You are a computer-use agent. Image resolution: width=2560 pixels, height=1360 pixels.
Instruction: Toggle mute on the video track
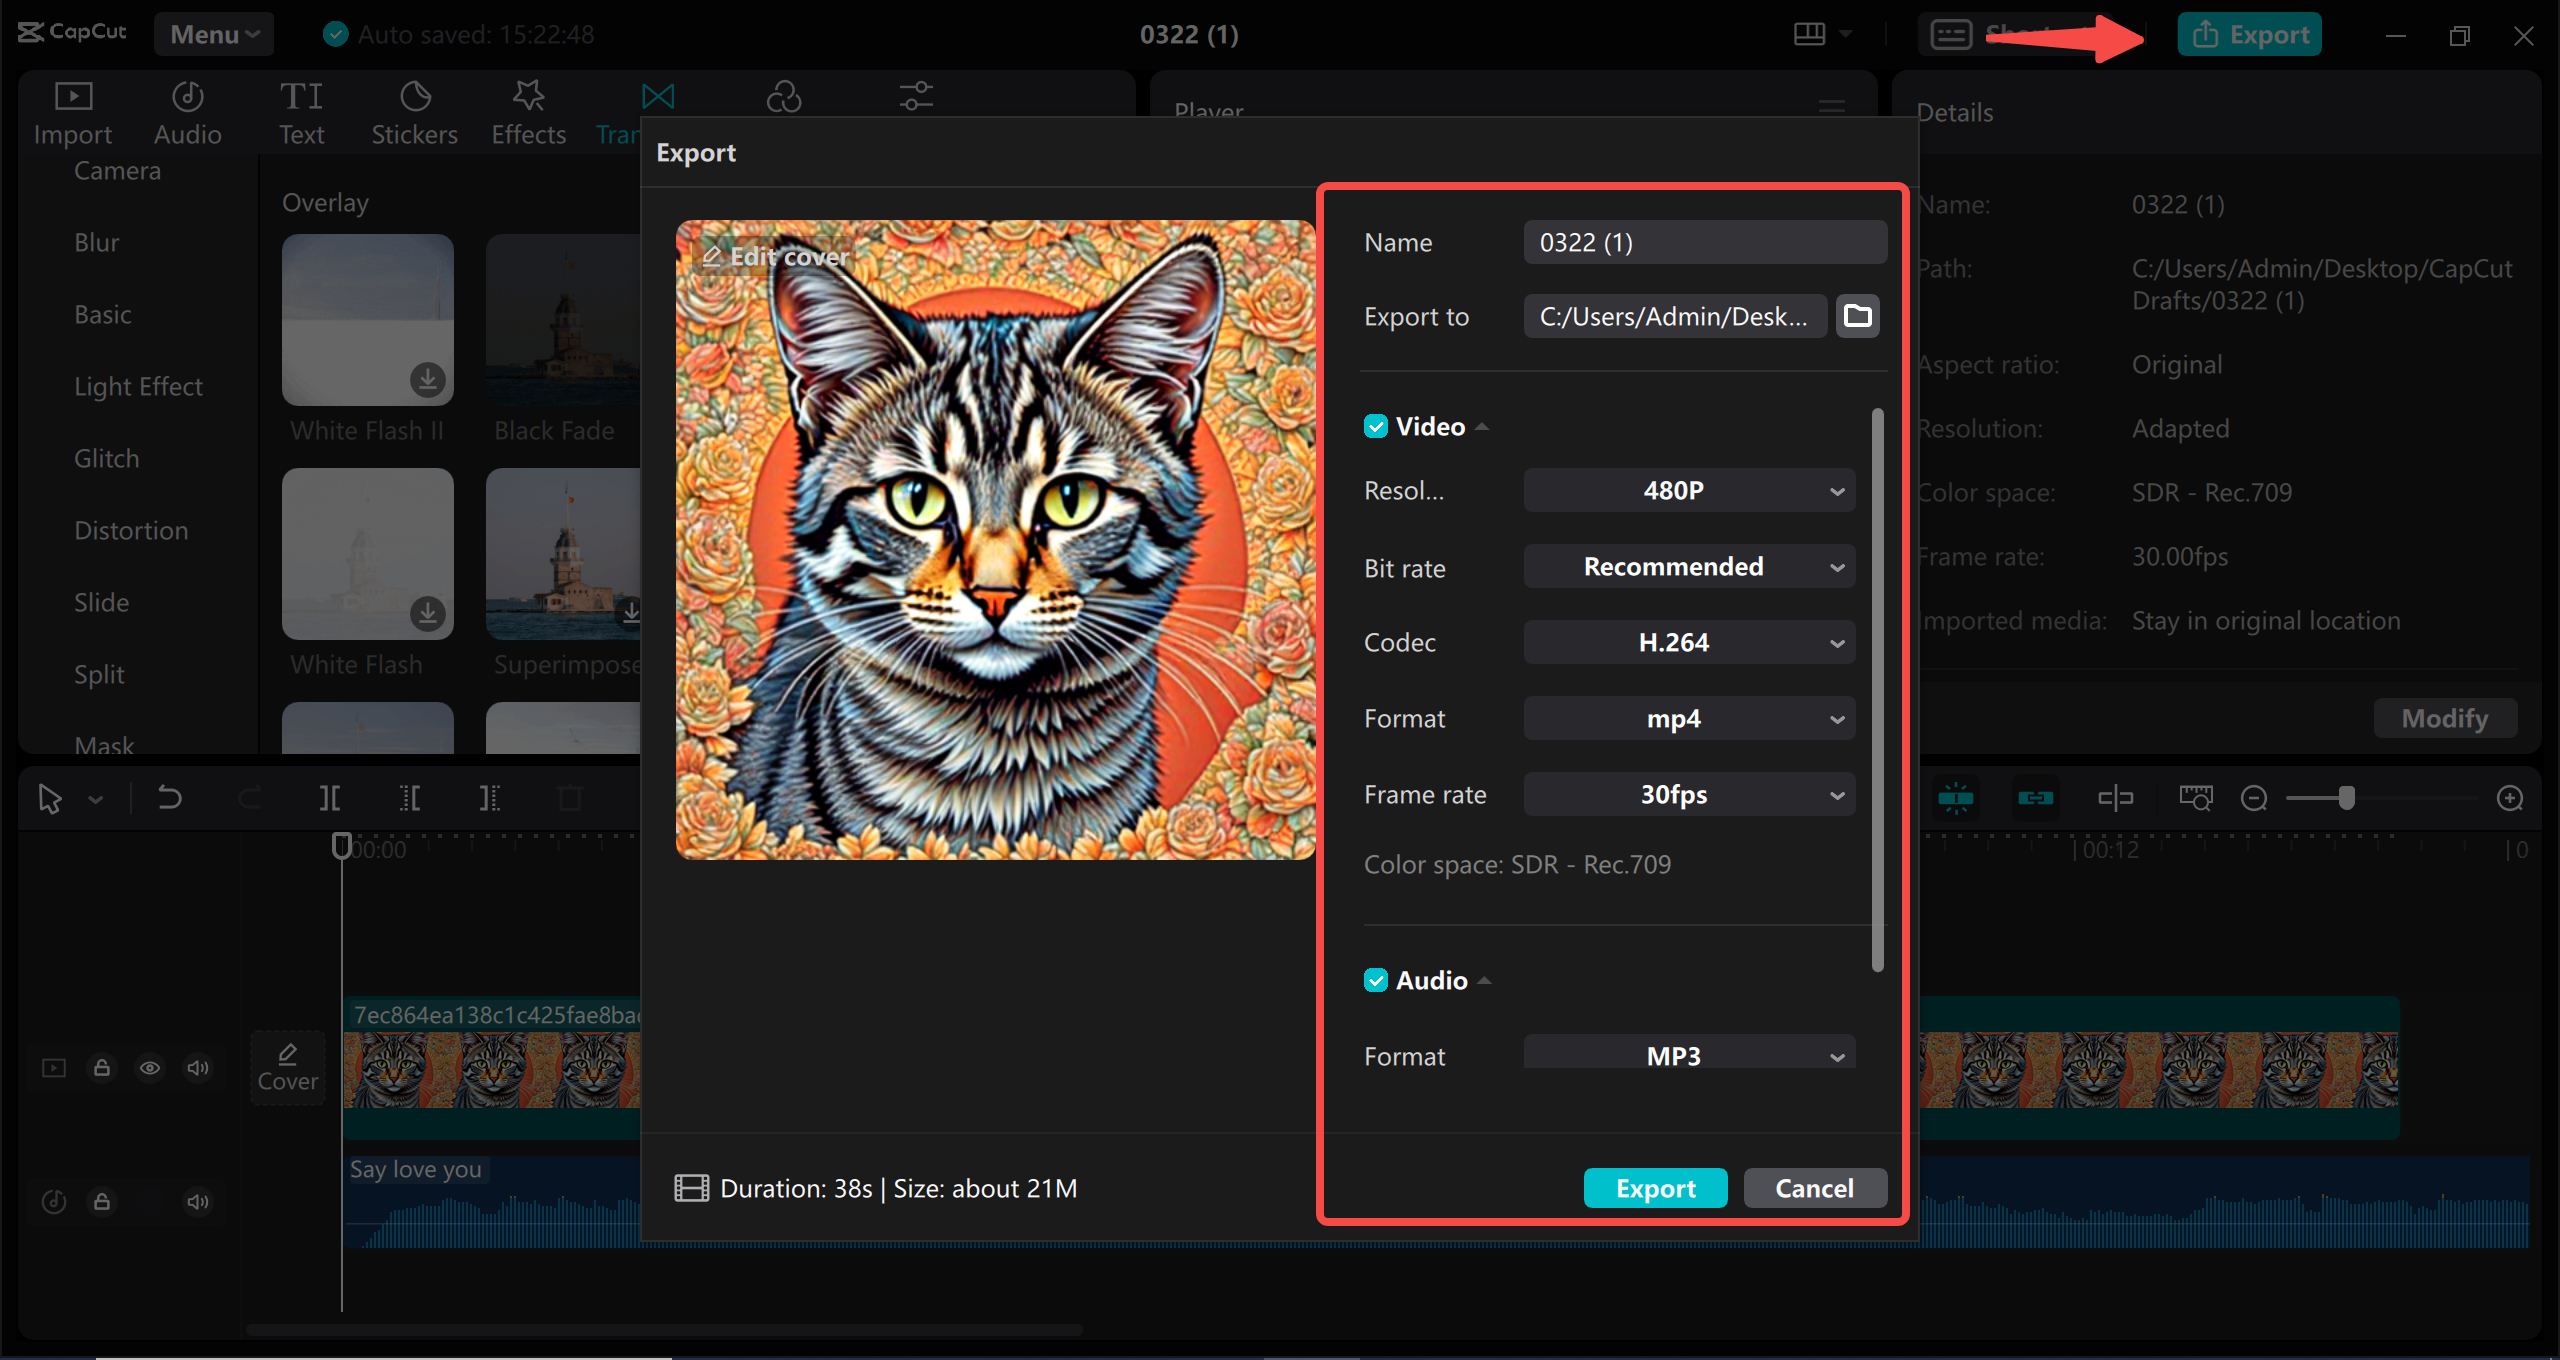(x=197, y=1068)
